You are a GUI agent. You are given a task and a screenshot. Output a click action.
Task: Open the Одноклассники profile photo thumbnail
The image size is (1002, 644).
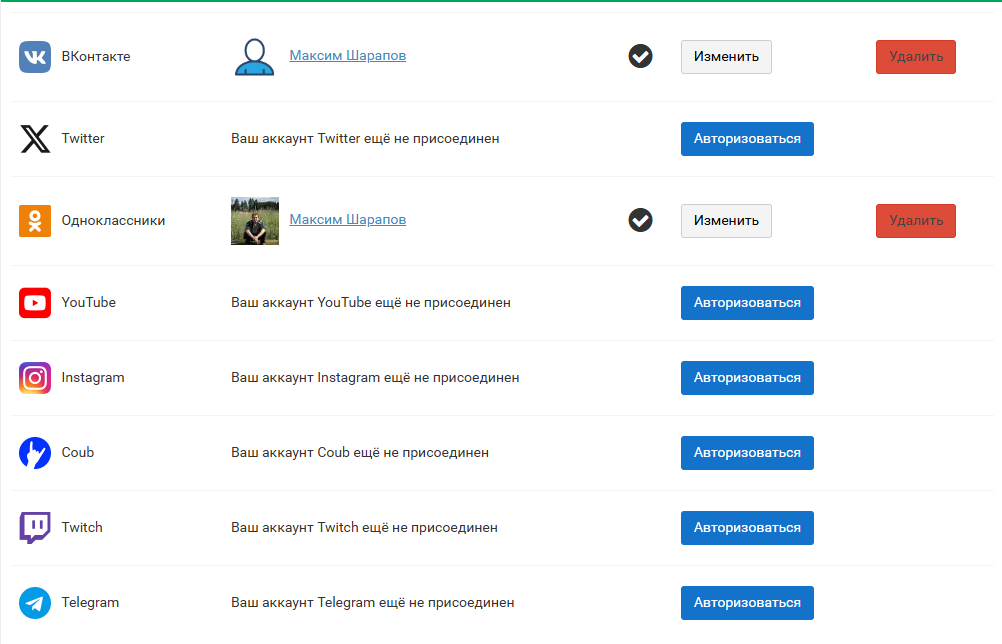point(255,221)
